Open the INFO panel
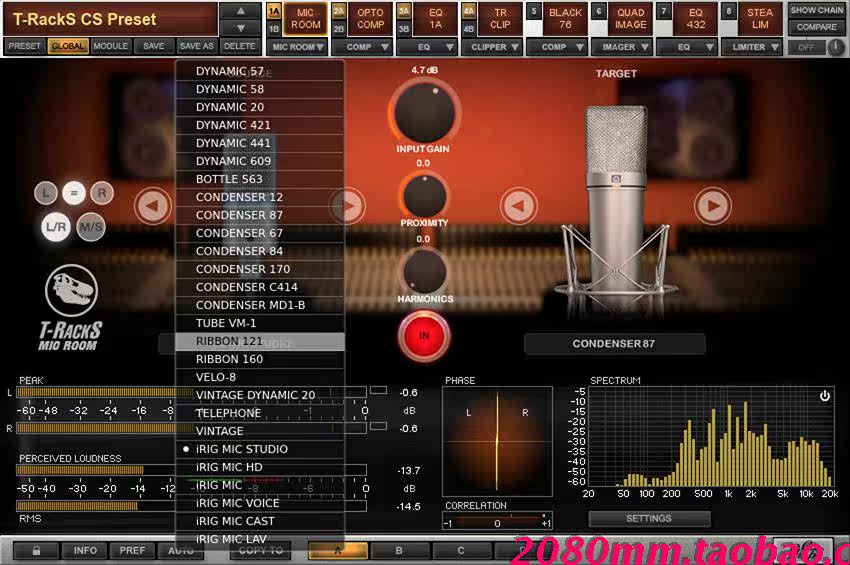This screenshot has height=565, width=850. click(85, 550)
